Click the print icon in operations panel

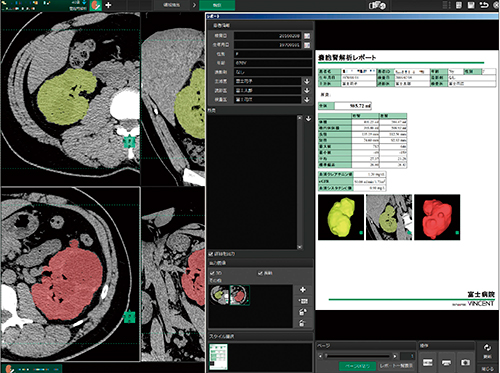446,362
